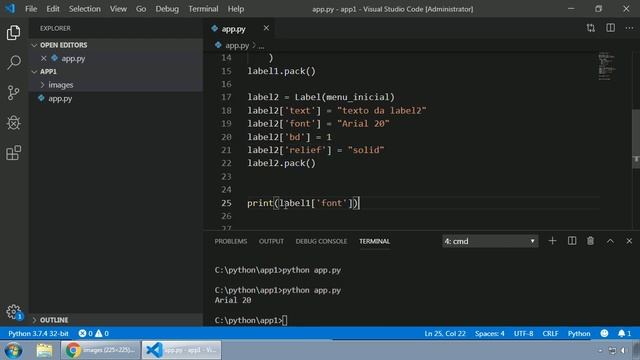
Task: Change indentation via Spaces: 4
Action: point(489,333)
